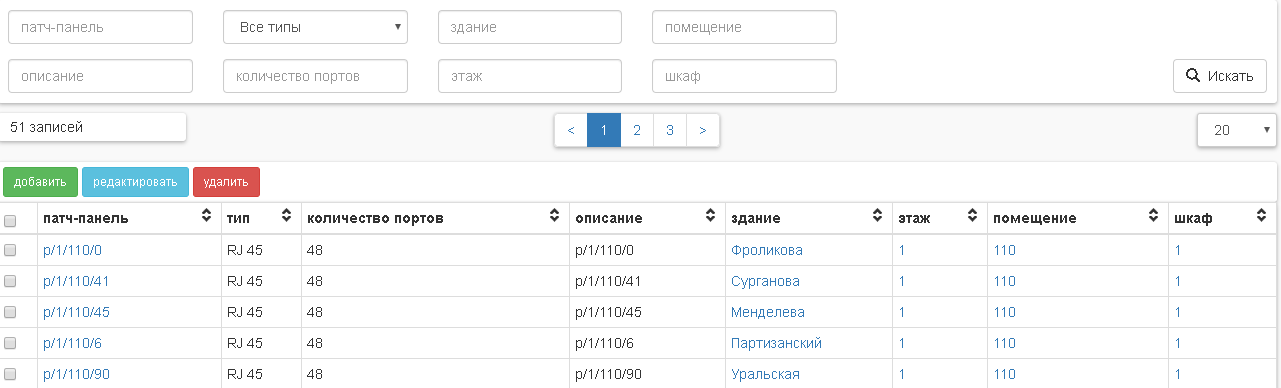Image resolution: width=1281 pixels, height=388 pixels.
Task: Click room link 110 in Фроликова row
Action: click(1004, 250)
